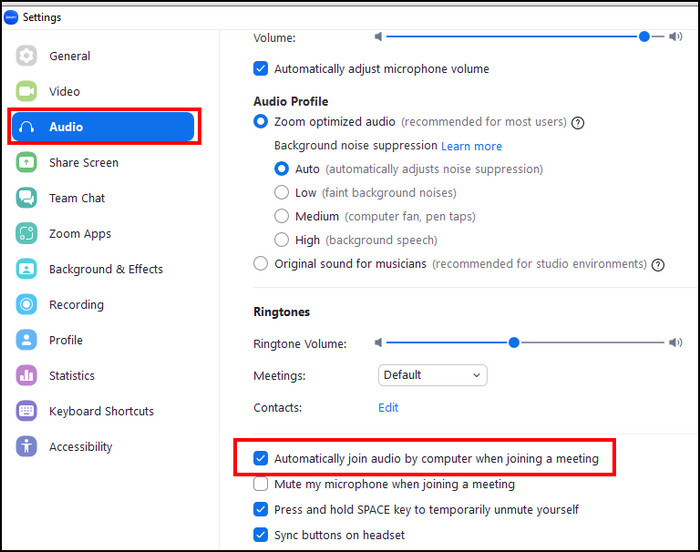Viewport: 700px width, 552px height.
Task: Select Original sound for musicians radio
Action: point(261,263)
